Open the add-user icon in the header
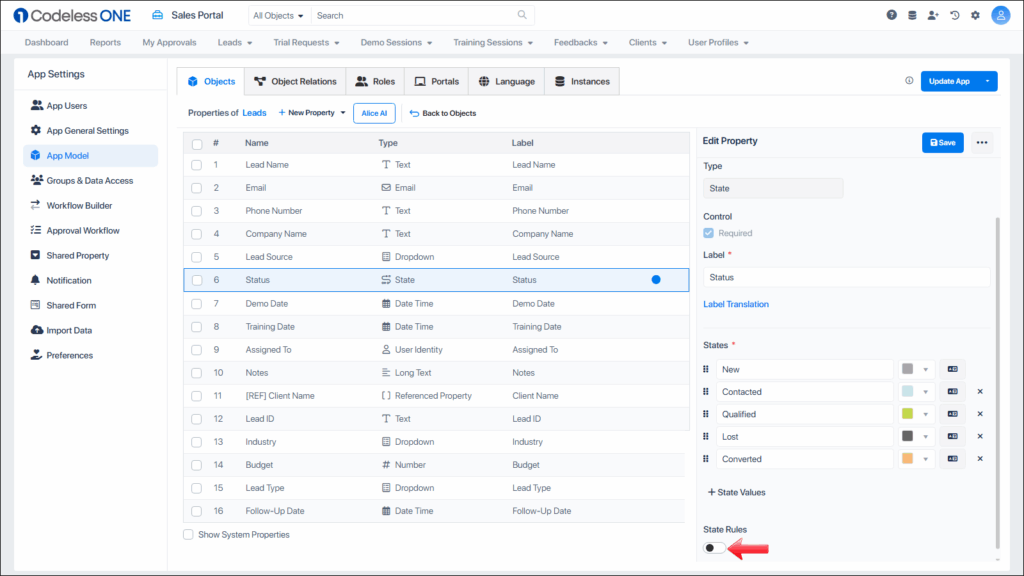 click(933, 14)
